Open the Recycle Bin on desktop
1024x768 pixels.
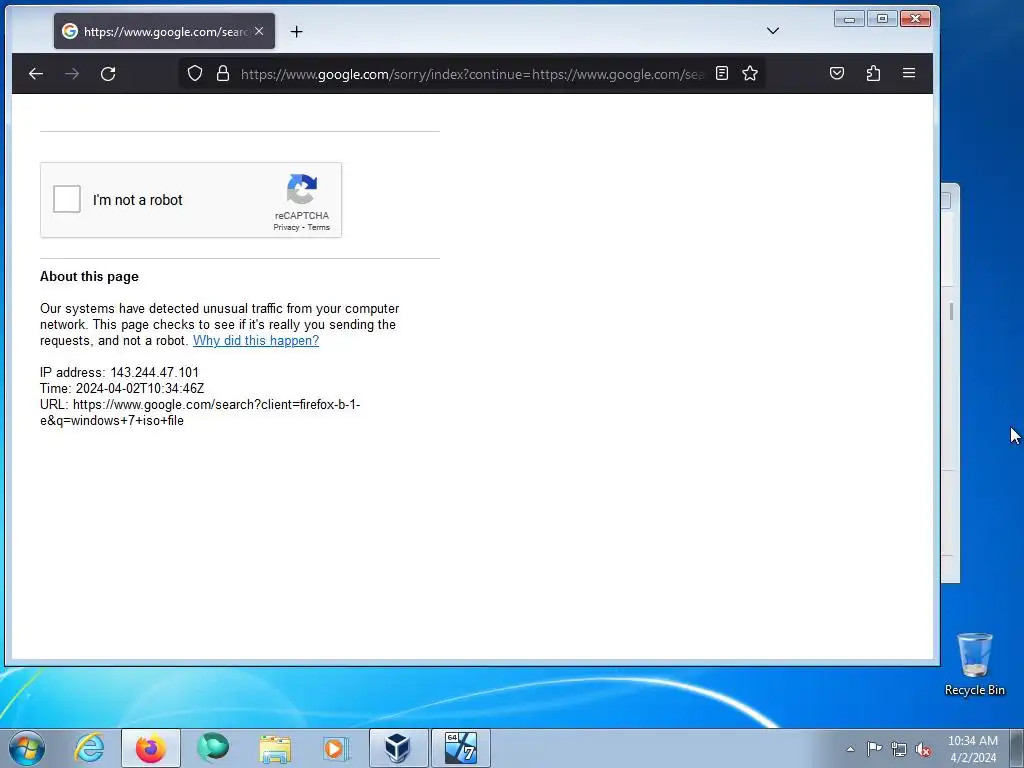tap(974, 664)
